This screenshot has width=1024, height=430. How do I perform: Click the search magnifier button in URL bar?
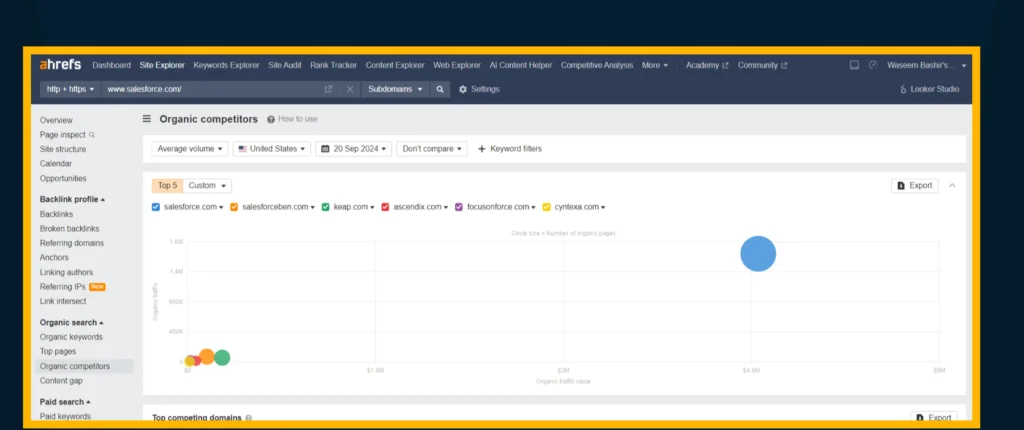point(440,89)
